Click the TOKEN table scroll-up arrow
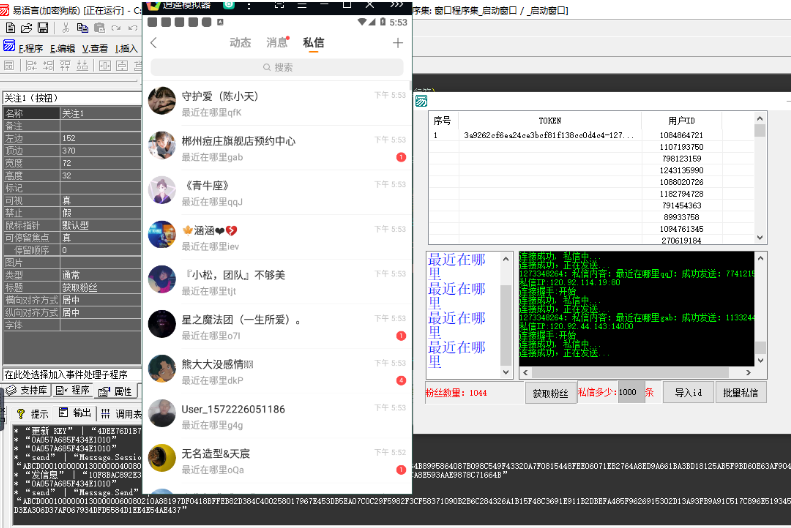791x528 pixels. pyautogui.click(x=760, y=119)
